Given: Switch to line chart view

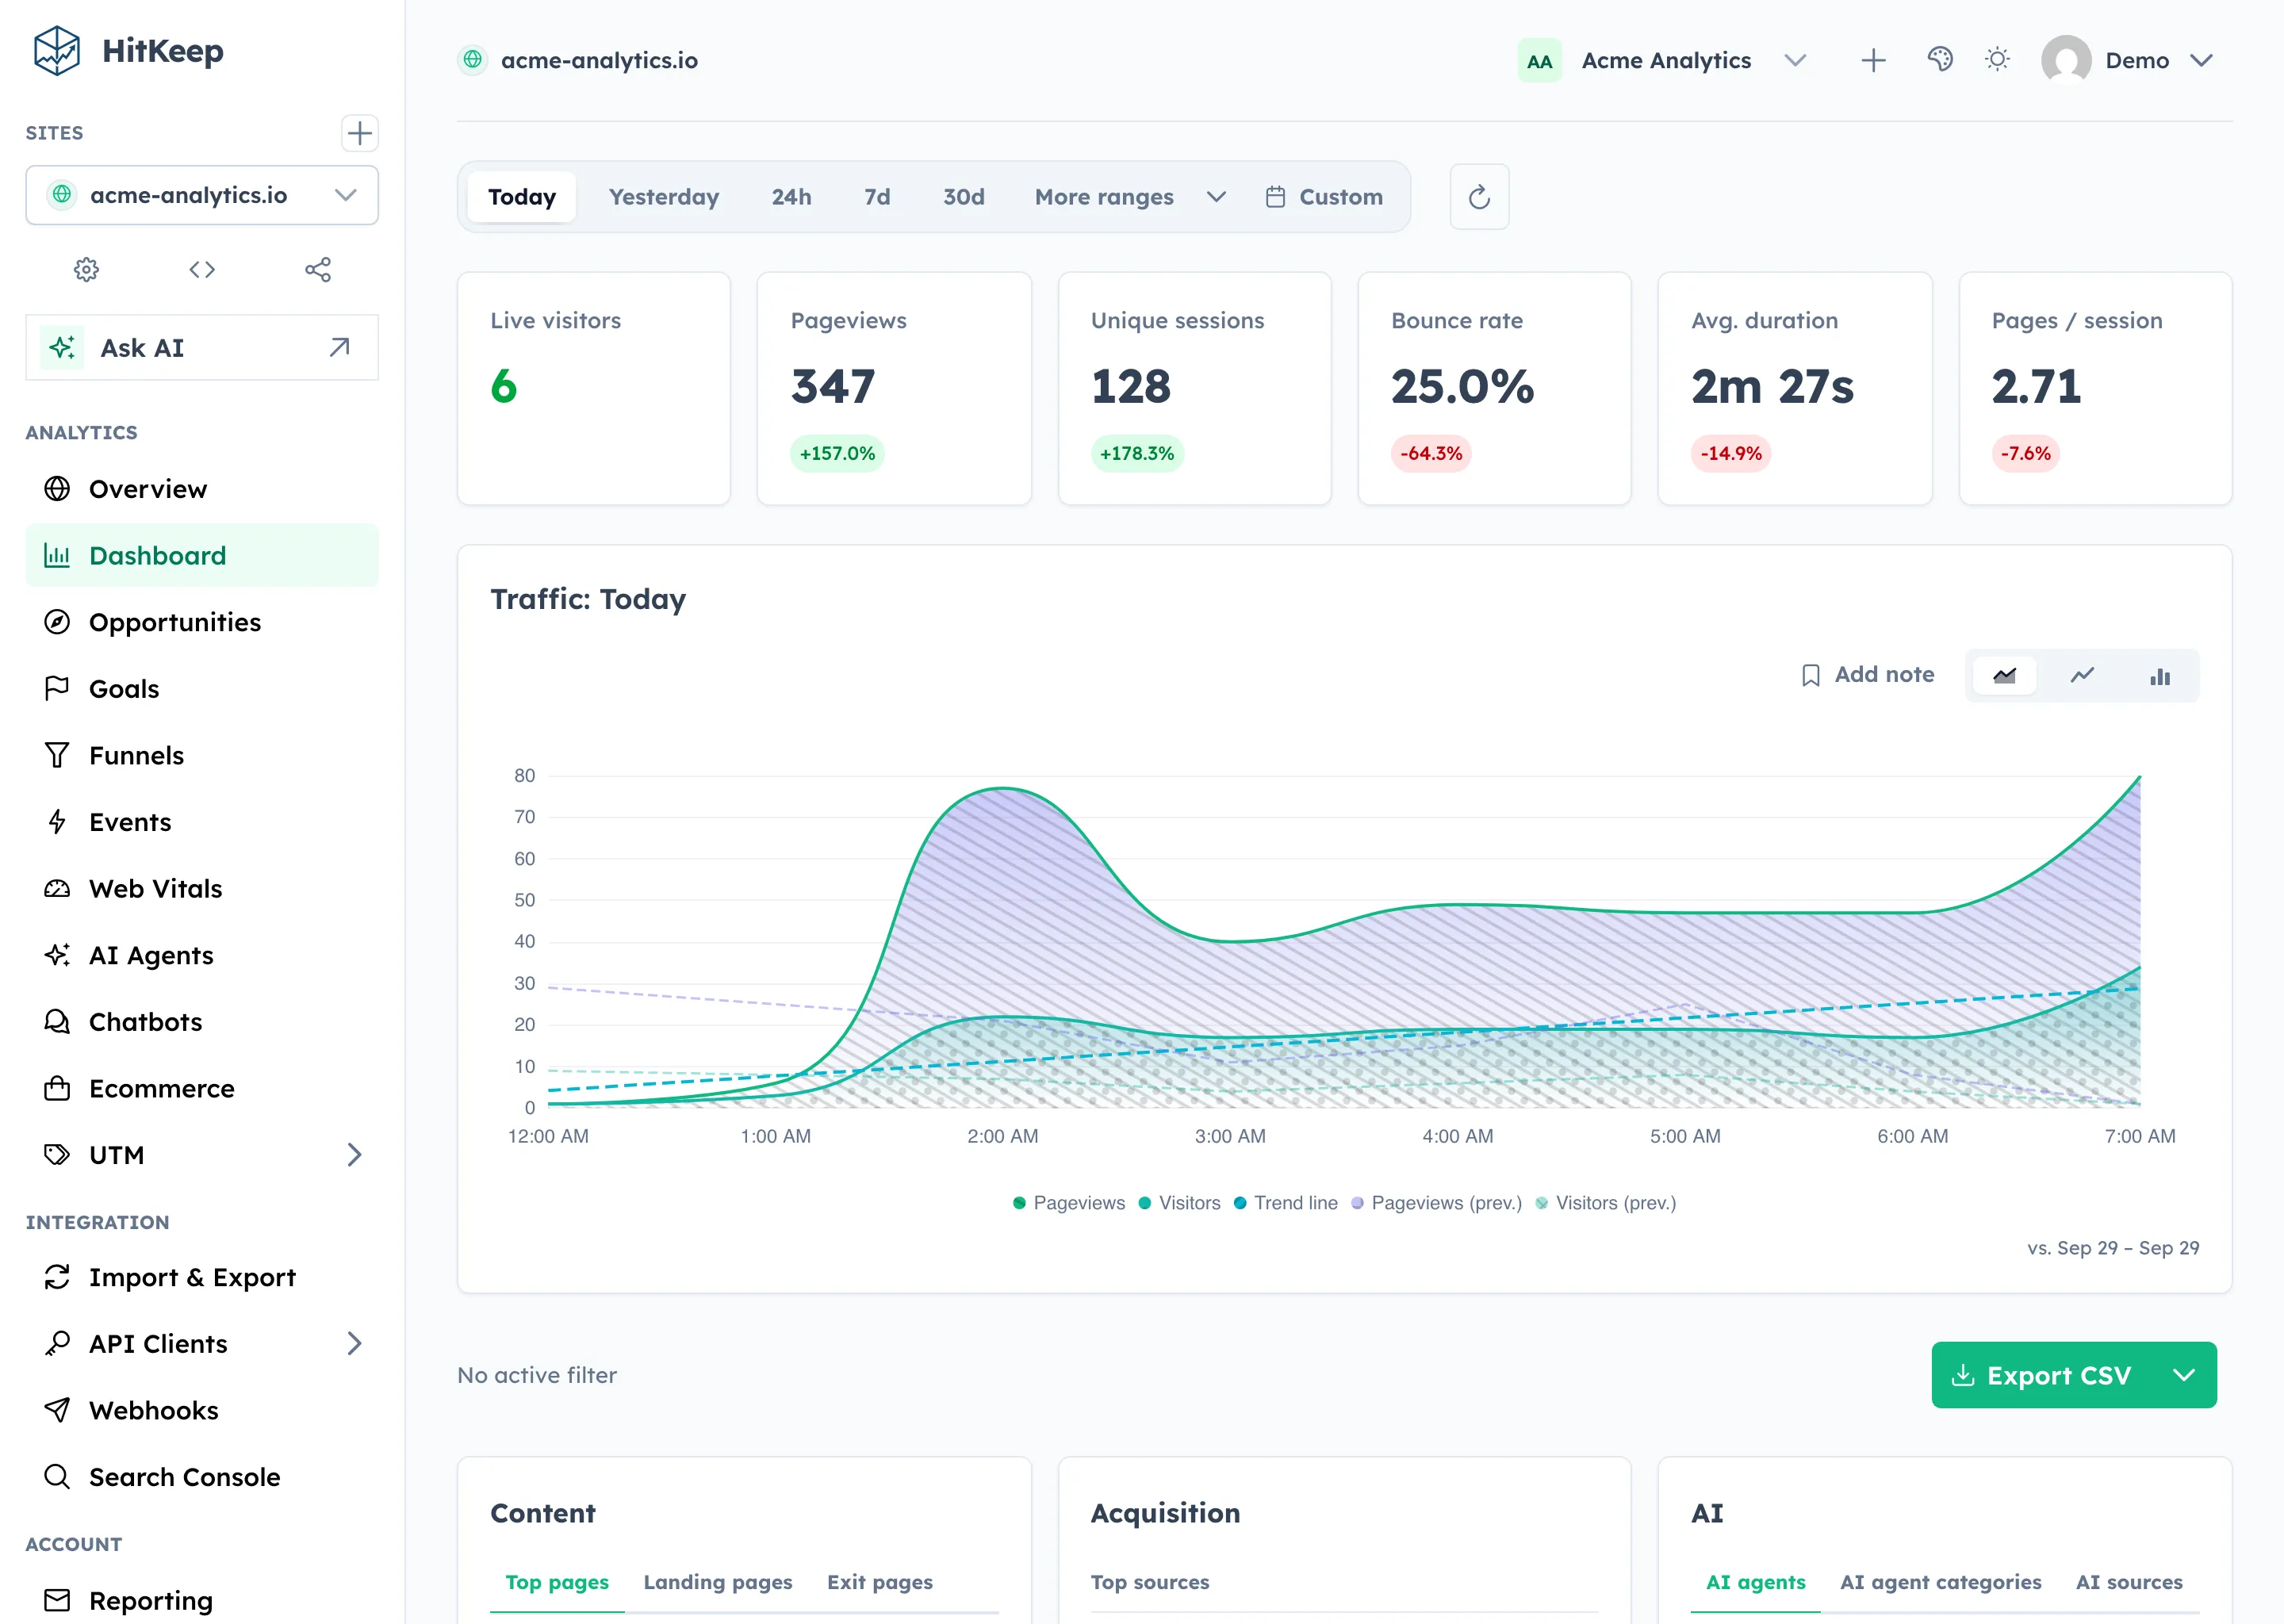Looking at the screenshot, I should [x=2082, y=676].
